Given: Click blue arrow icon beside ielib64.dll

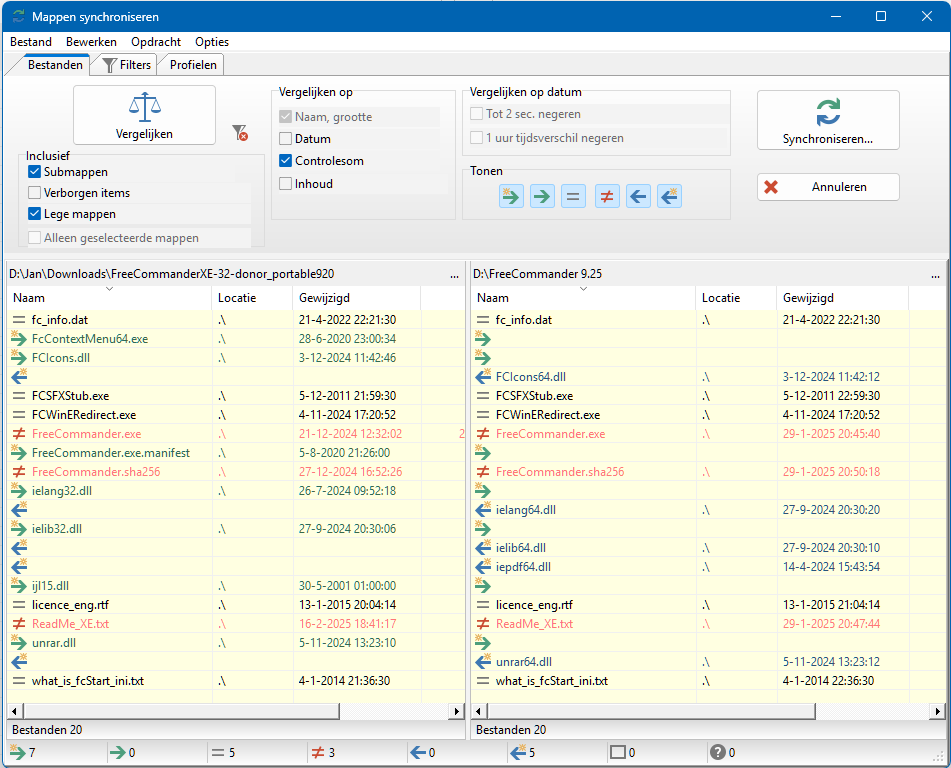Looking at the screenshot, I should tap(483, 548).
